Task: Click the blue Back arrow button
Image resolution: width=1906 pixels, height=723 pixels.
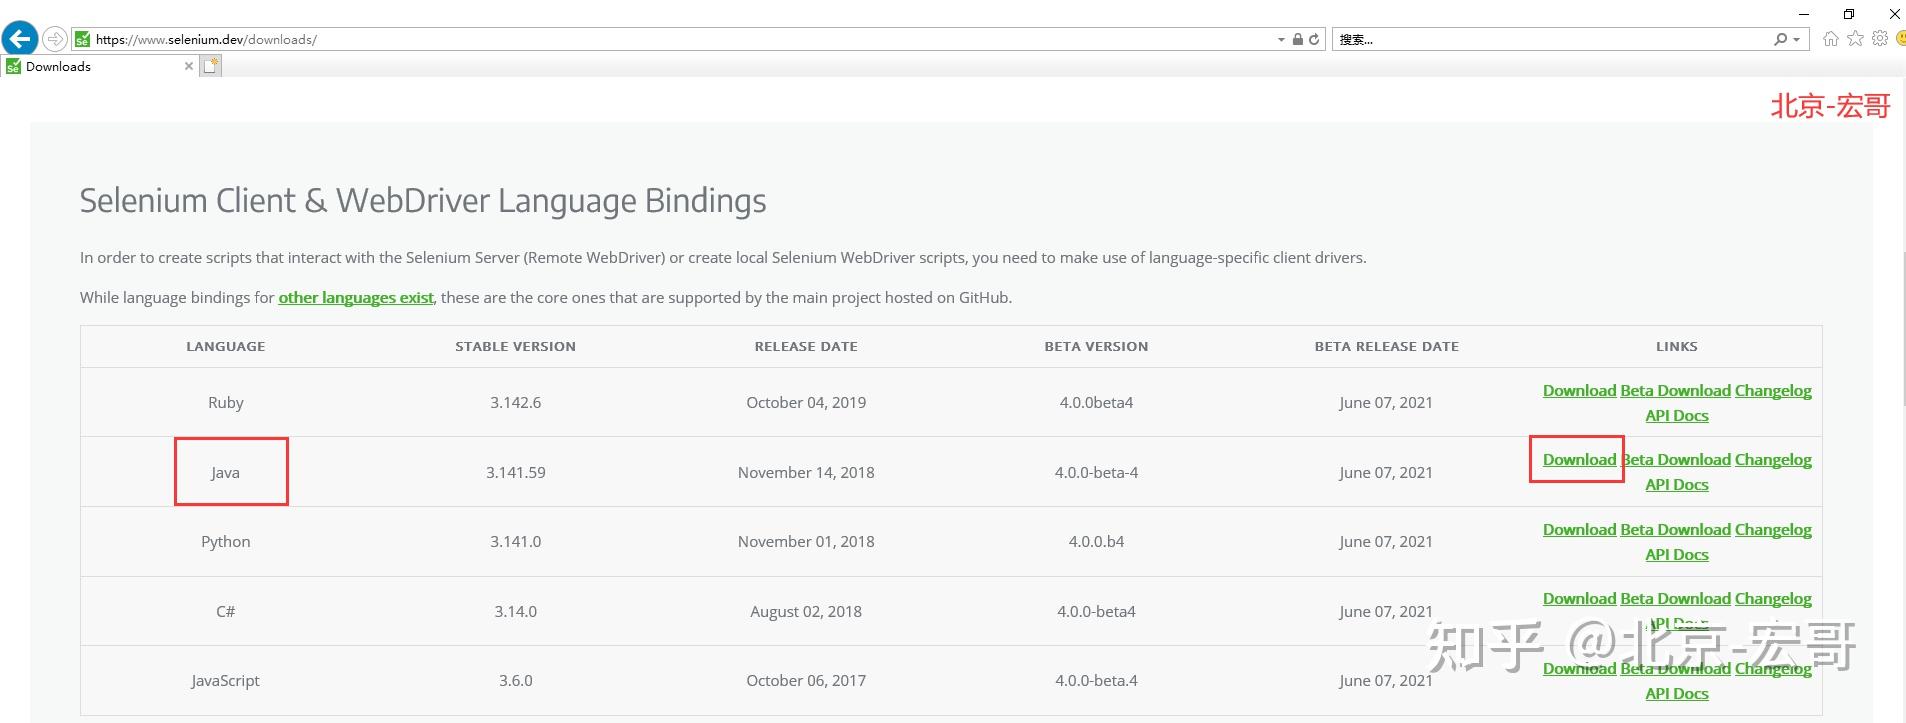Action: coord(20,39)
